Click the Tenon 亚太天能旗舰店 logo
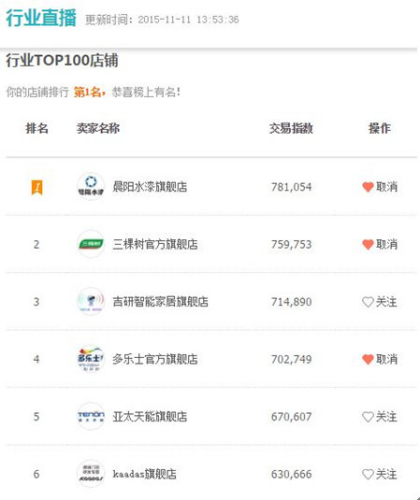The height and width of the screenshot is (500, 420). 91,416
